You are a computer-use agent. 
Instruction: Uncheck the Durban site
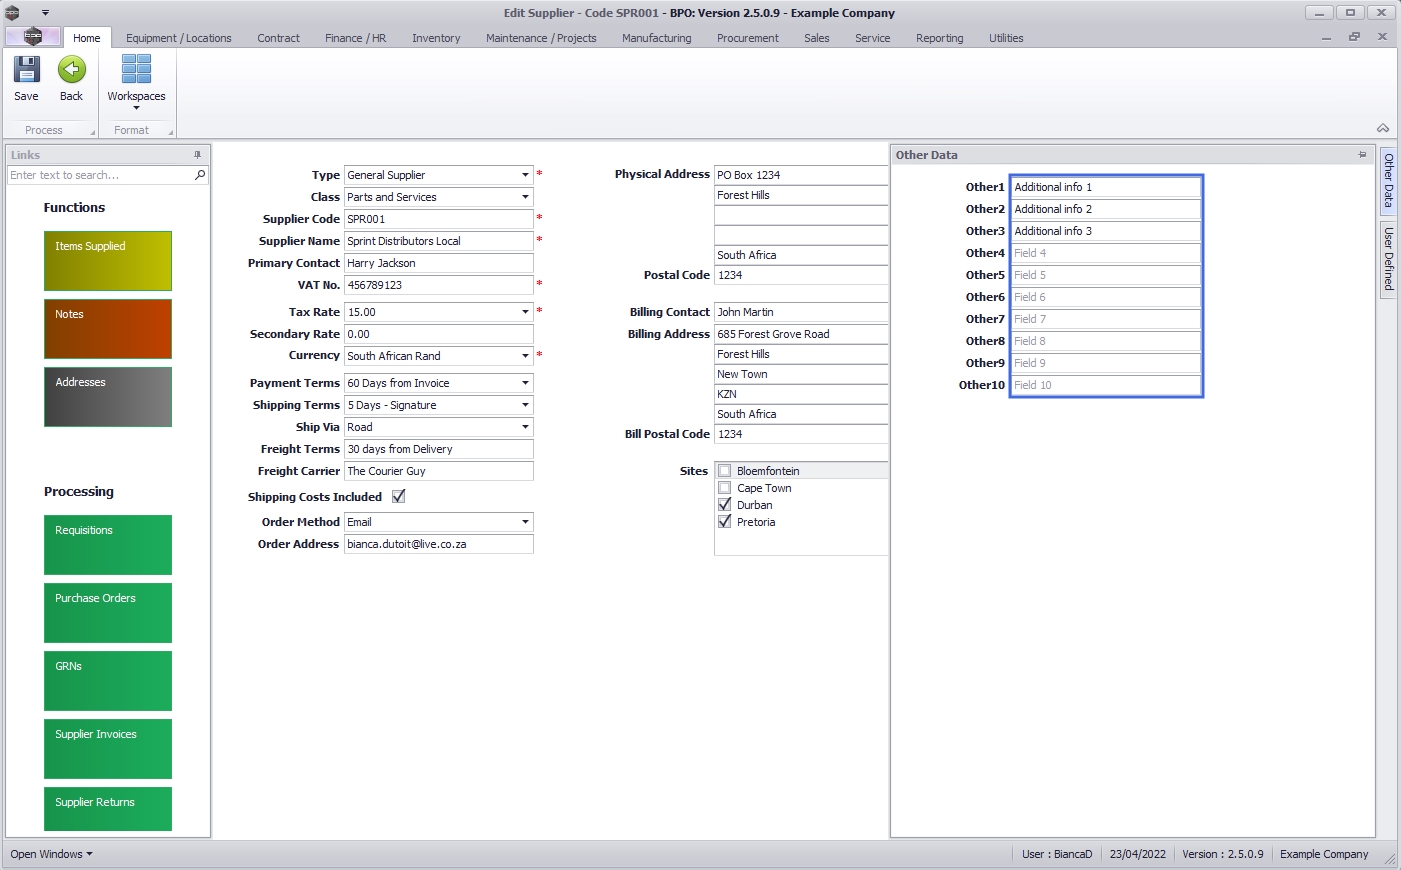coord(725,505)
